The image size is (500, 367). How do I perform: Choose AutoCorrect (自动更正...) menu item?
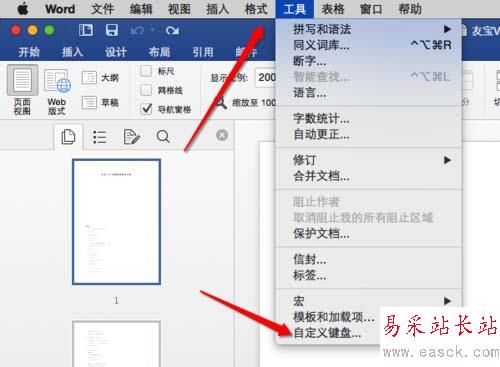click(368, 134)
